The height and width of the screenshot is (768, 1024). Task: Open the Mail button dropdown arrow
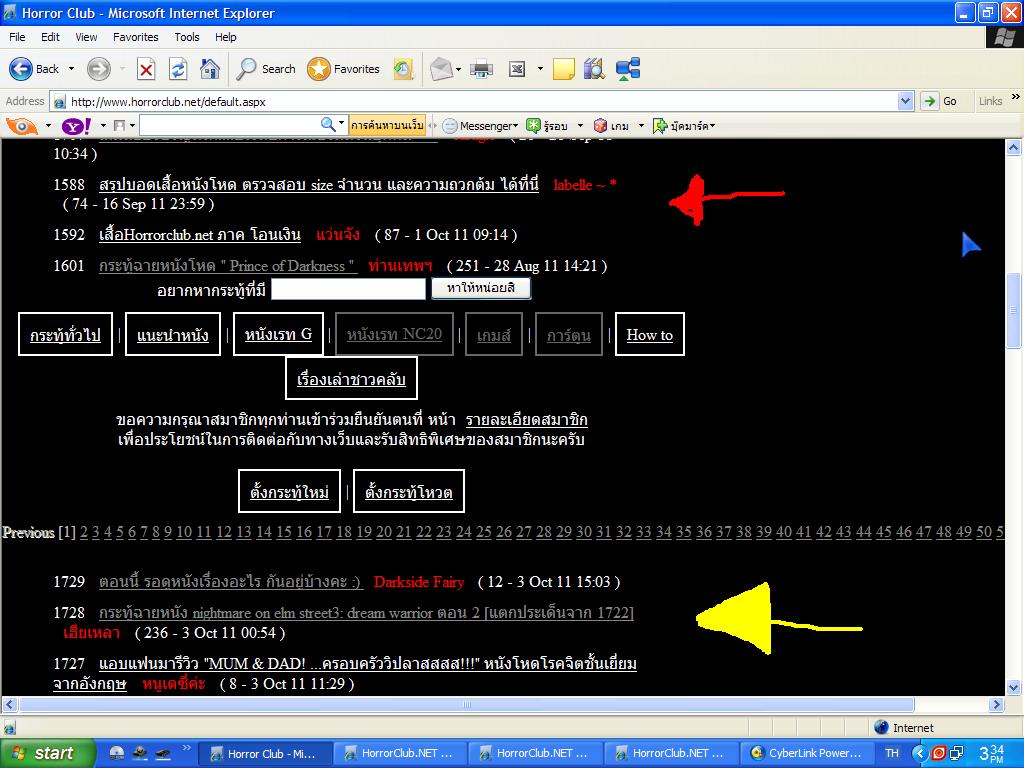pyautogui.click(x=458, y=69)
